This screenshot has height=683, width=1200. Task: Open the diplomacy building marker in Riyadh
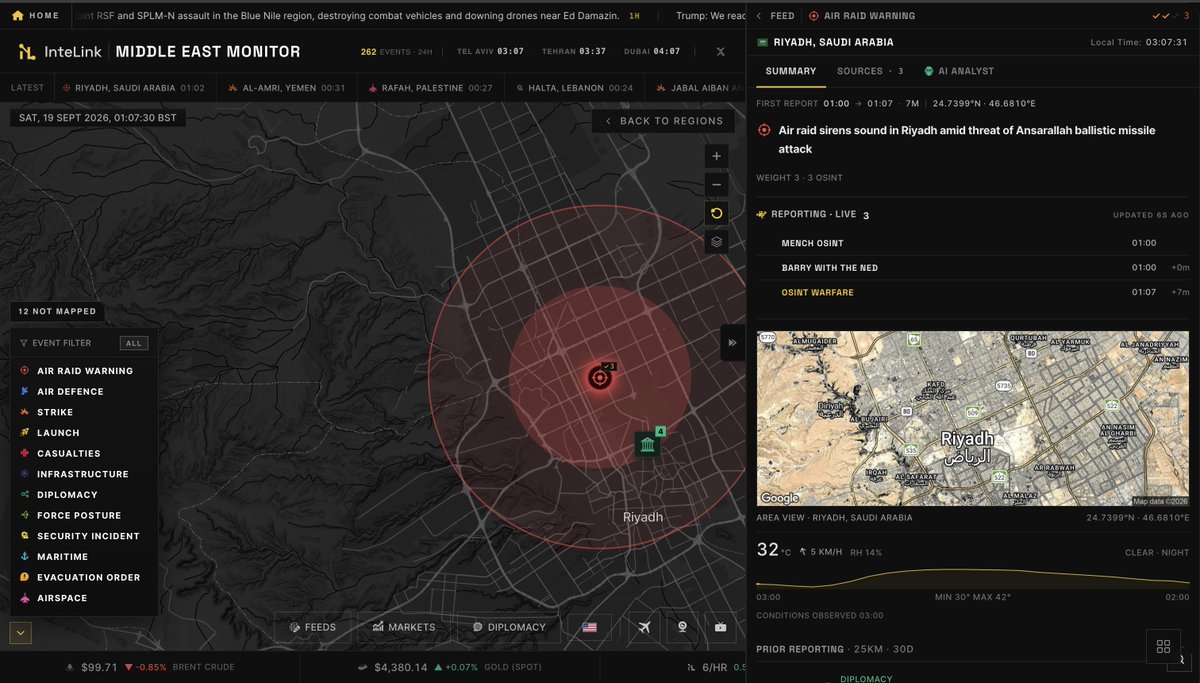tap(647, 444)
